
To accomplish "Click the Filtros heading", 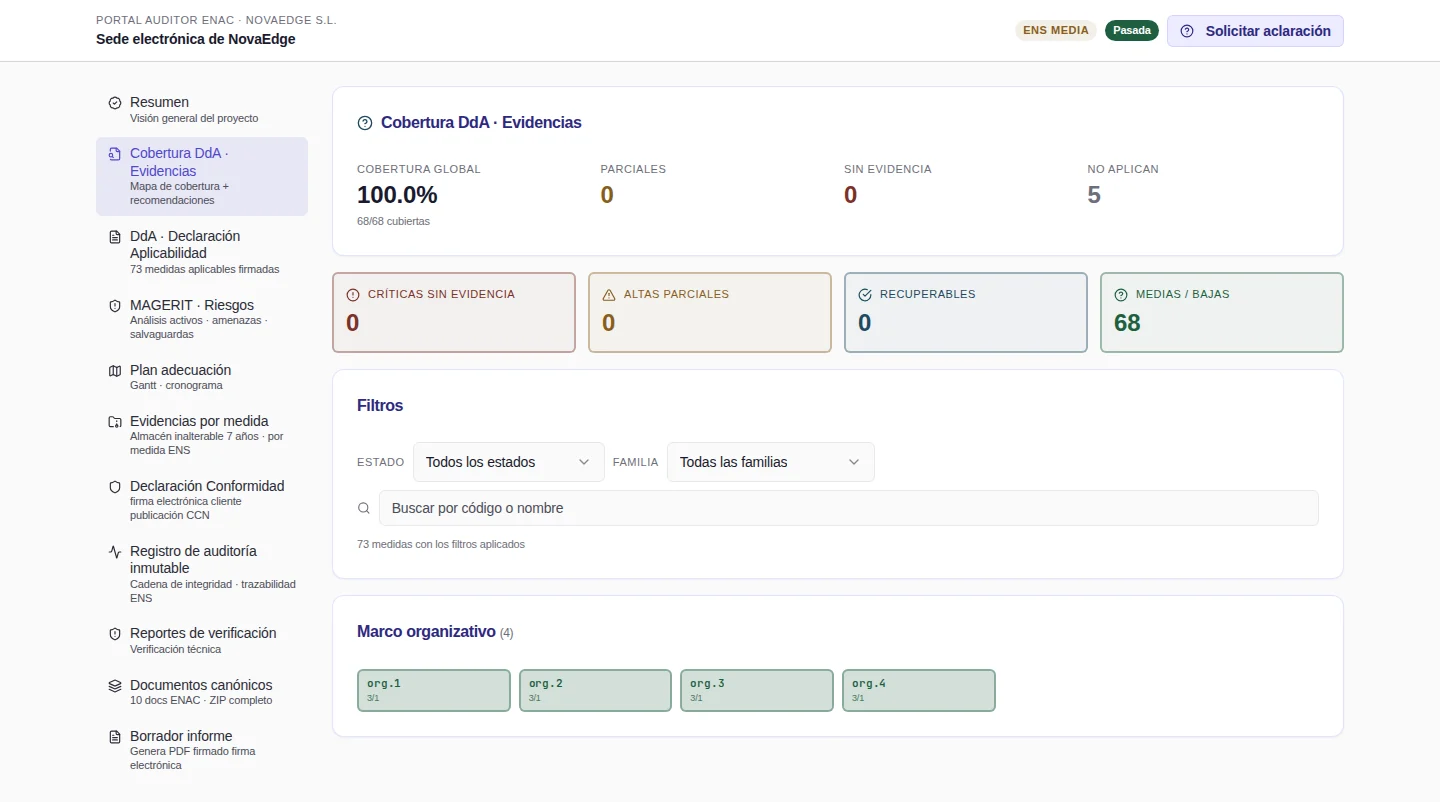I will 380,406.
